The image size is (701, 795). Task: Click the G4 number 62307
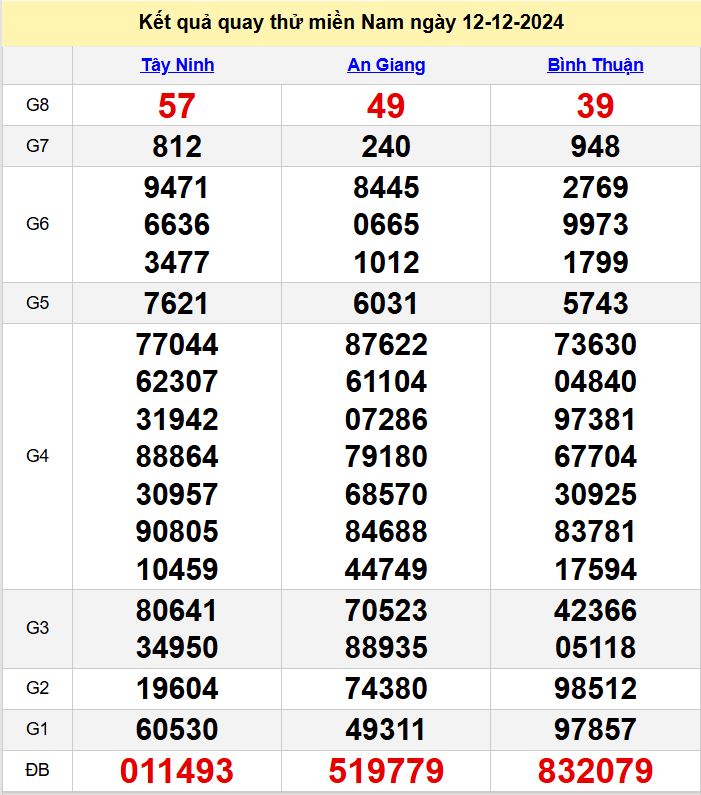[x=177, y=381]
